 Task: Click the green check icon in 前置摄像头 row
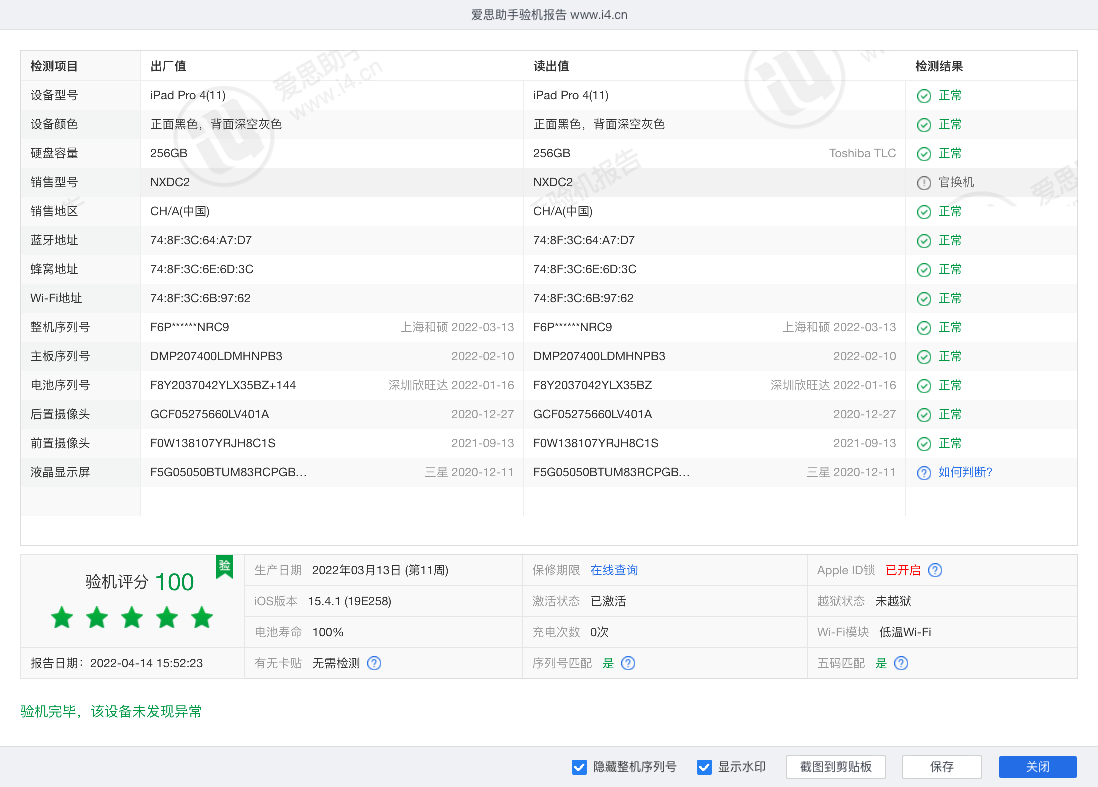click(924, 444)
